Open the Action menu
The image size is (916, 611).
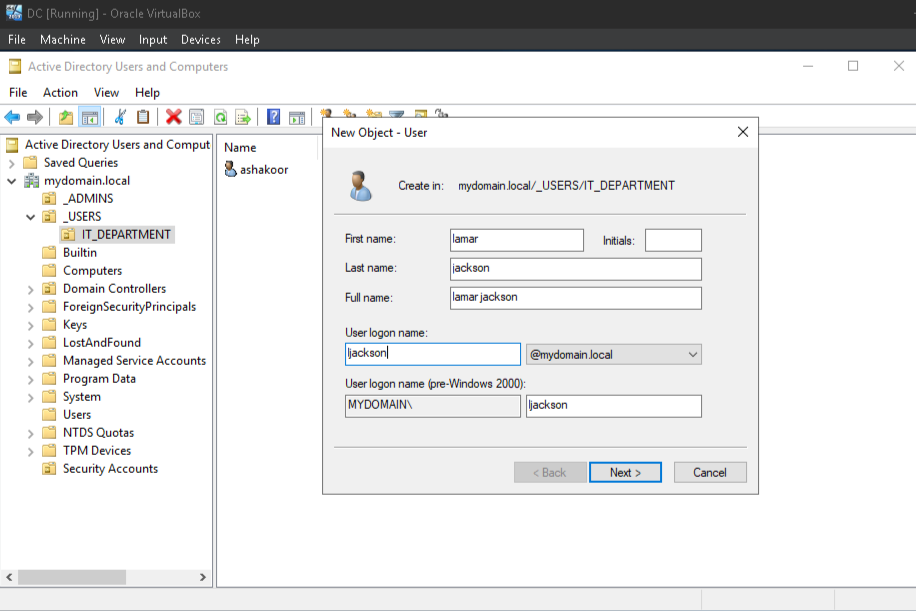coord(60,92)
